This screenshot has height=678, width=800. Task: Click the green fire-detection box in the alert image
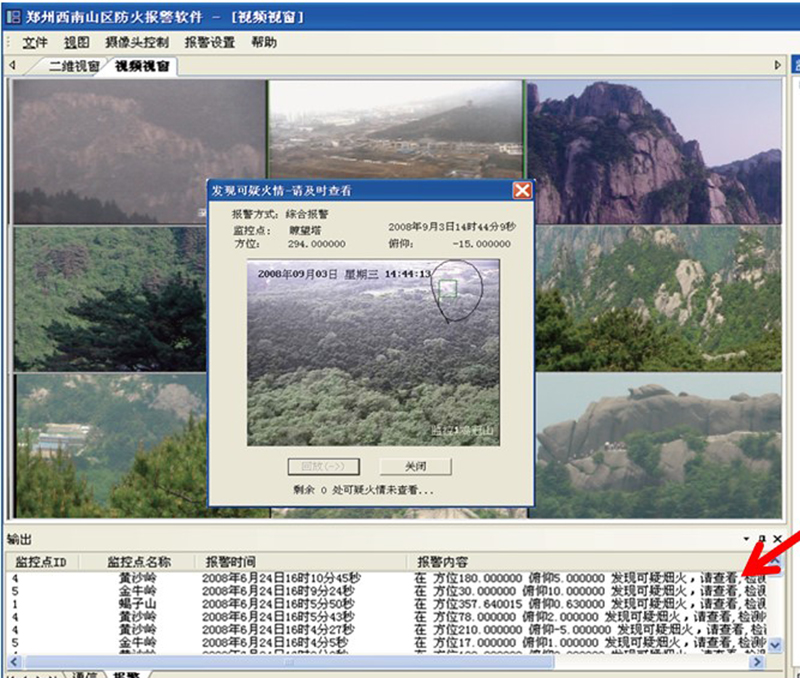pyautogui.click(x=448, y=289)
